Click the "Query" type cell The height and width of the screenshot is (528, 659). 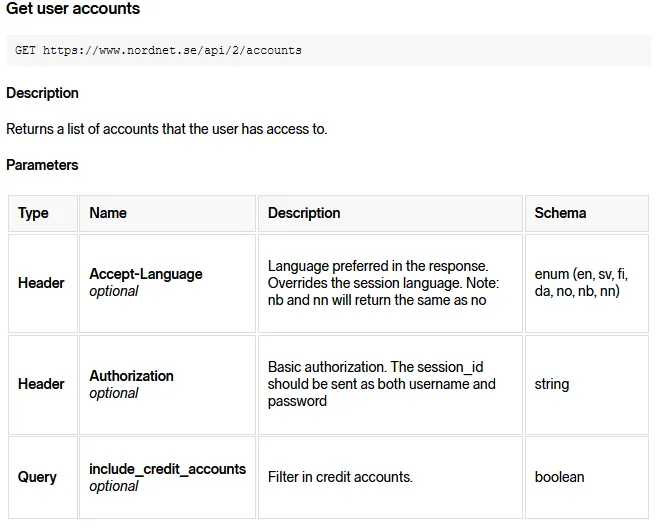tap(37, 477)
